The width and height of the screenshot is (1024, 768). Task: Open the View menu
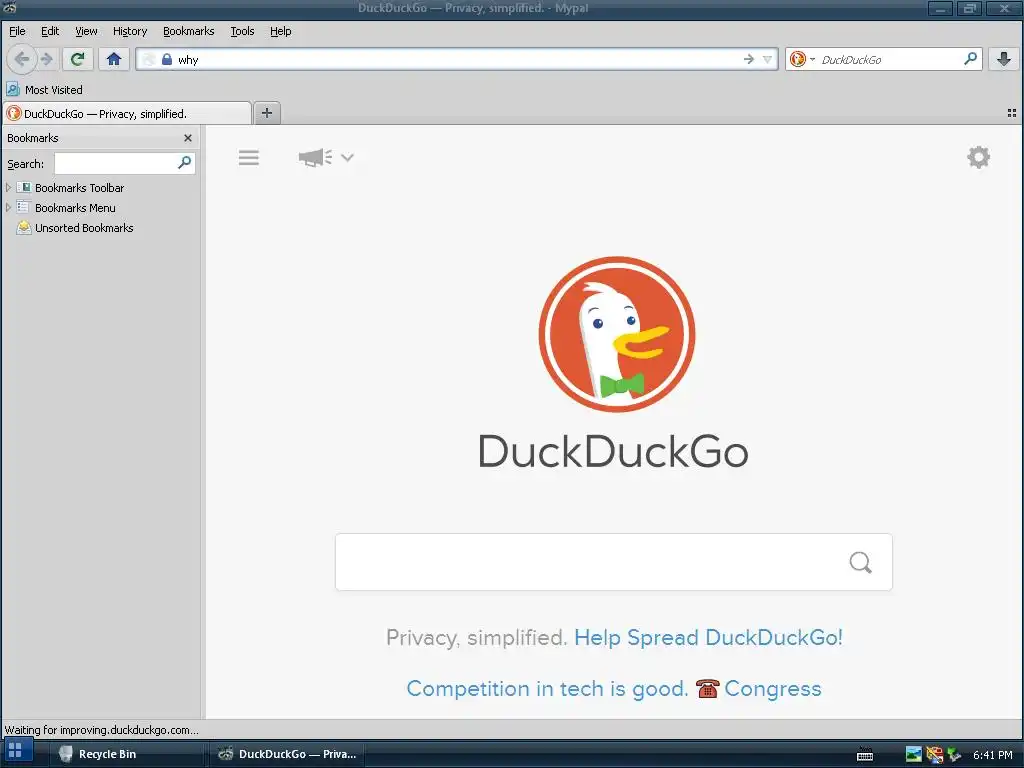tap(86, 31)
